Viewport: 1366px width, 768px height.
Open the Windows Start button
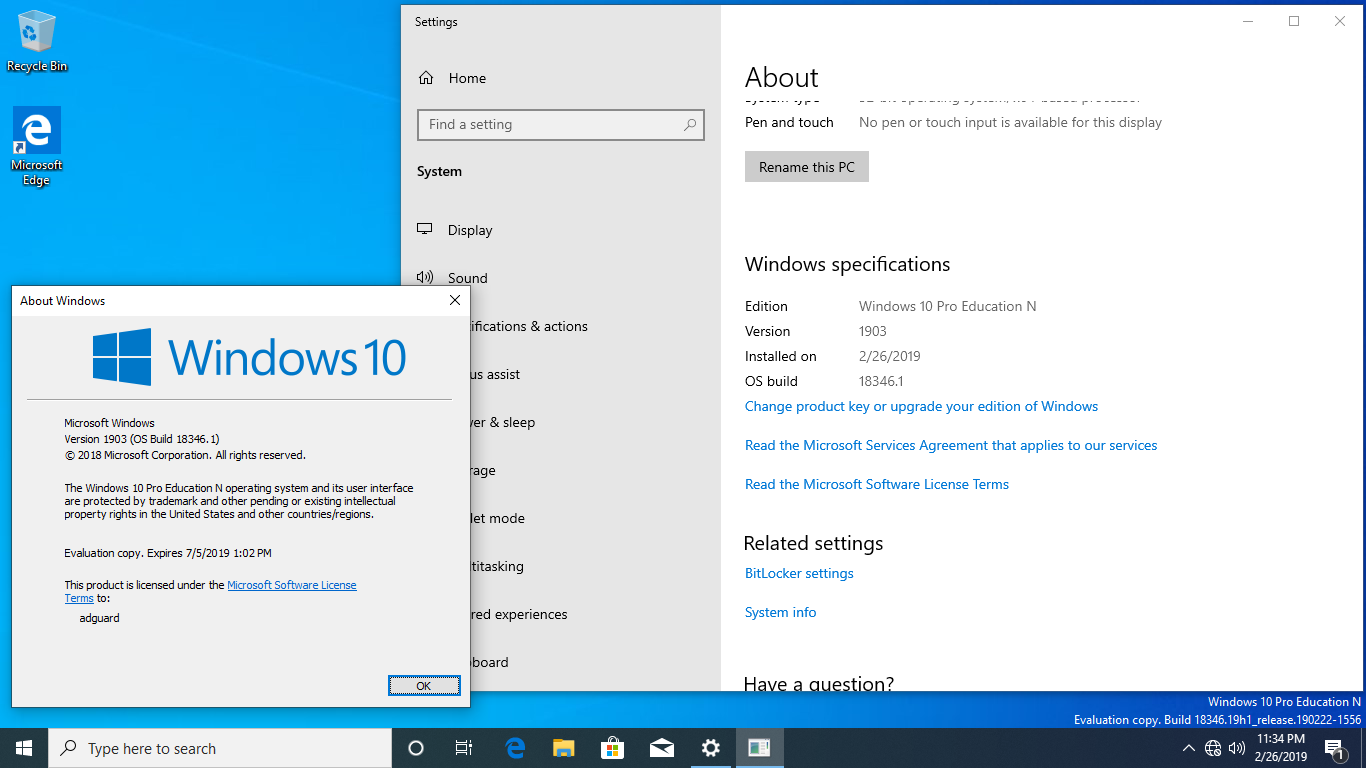(x=24, y=748)
